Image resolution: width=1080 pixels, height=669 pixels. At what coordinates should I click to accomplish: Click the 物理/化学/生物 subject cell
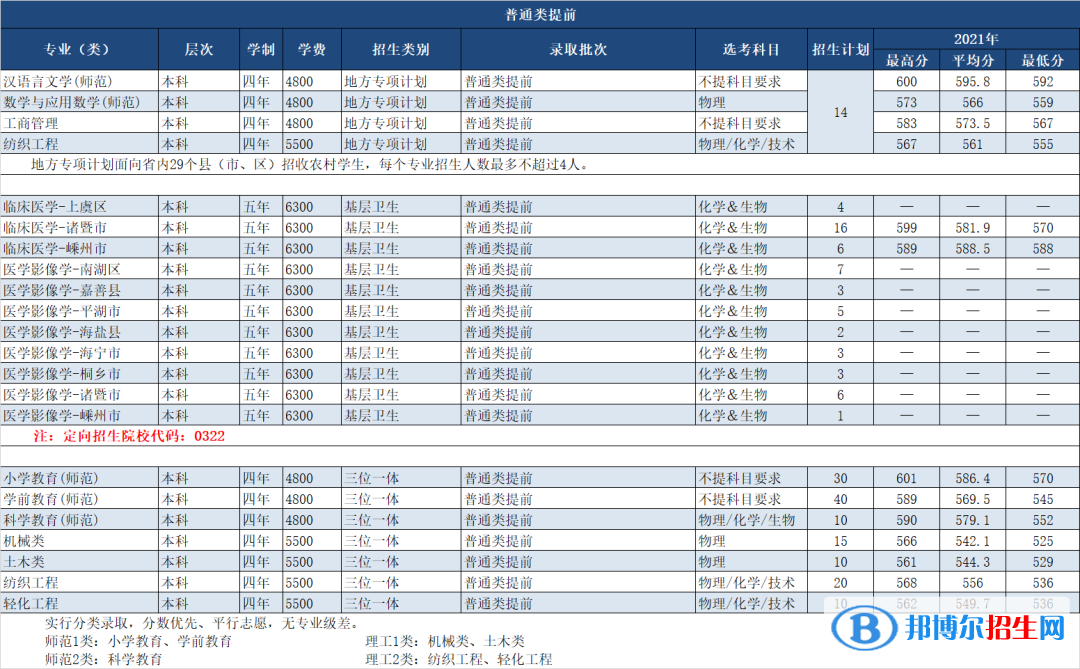coord(751,520)
